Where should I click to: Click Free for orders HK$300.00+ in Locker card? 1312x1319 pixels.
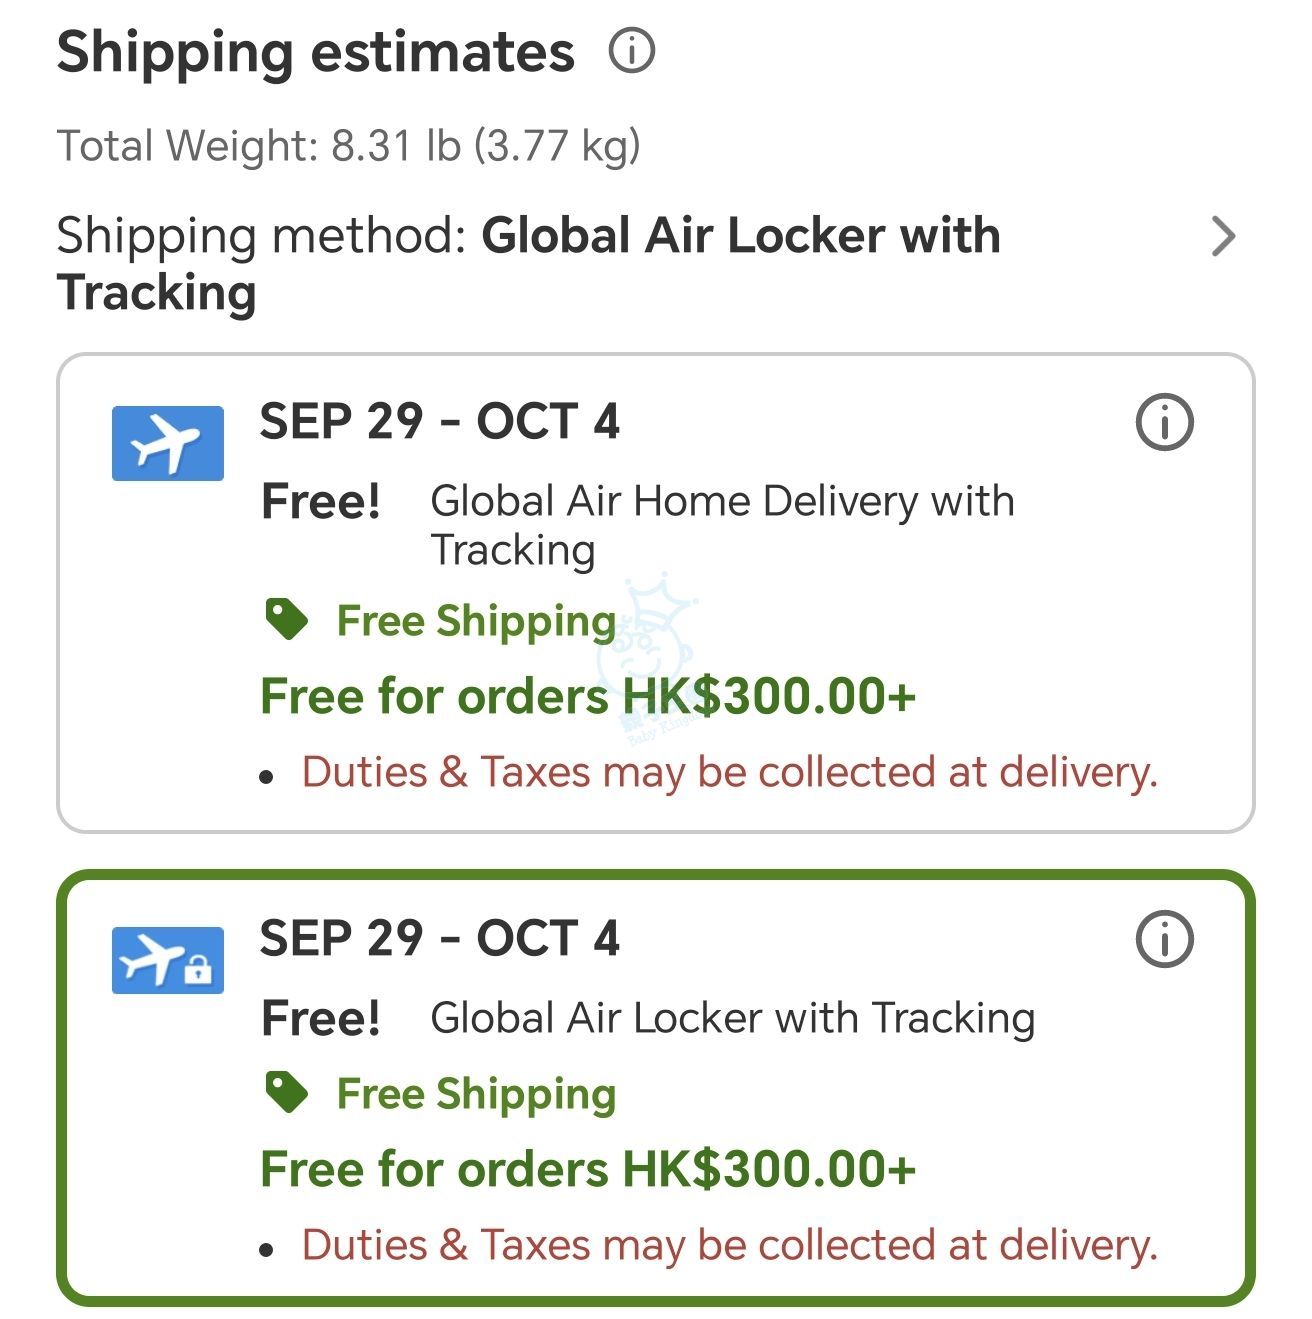tap(588, 1169)
